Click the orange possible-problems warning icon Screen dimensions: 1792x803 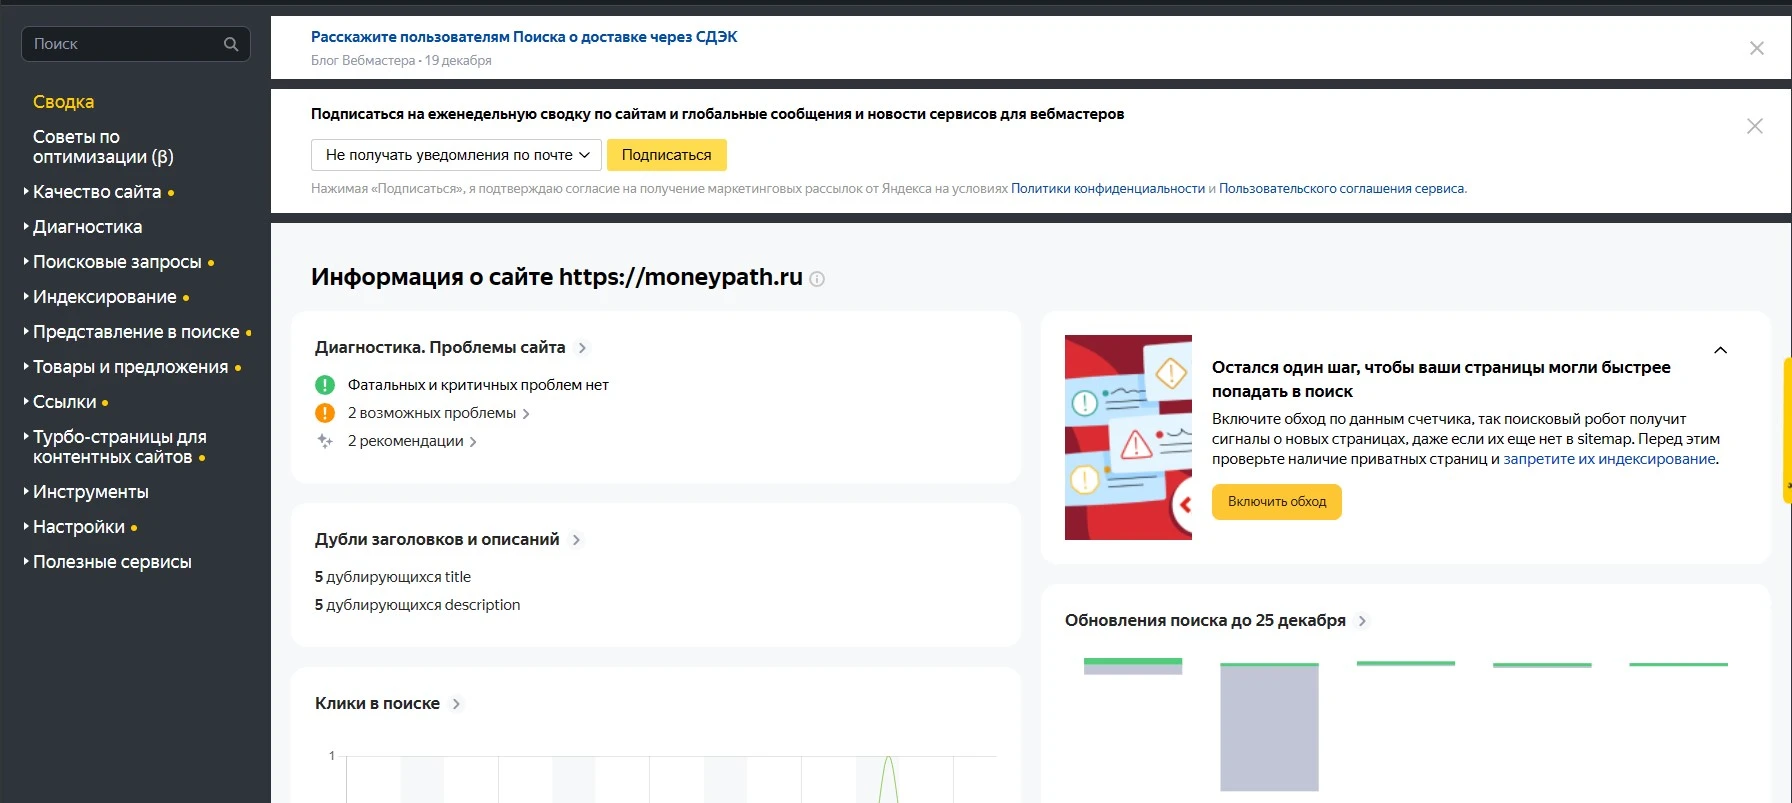tap(325, 413)
